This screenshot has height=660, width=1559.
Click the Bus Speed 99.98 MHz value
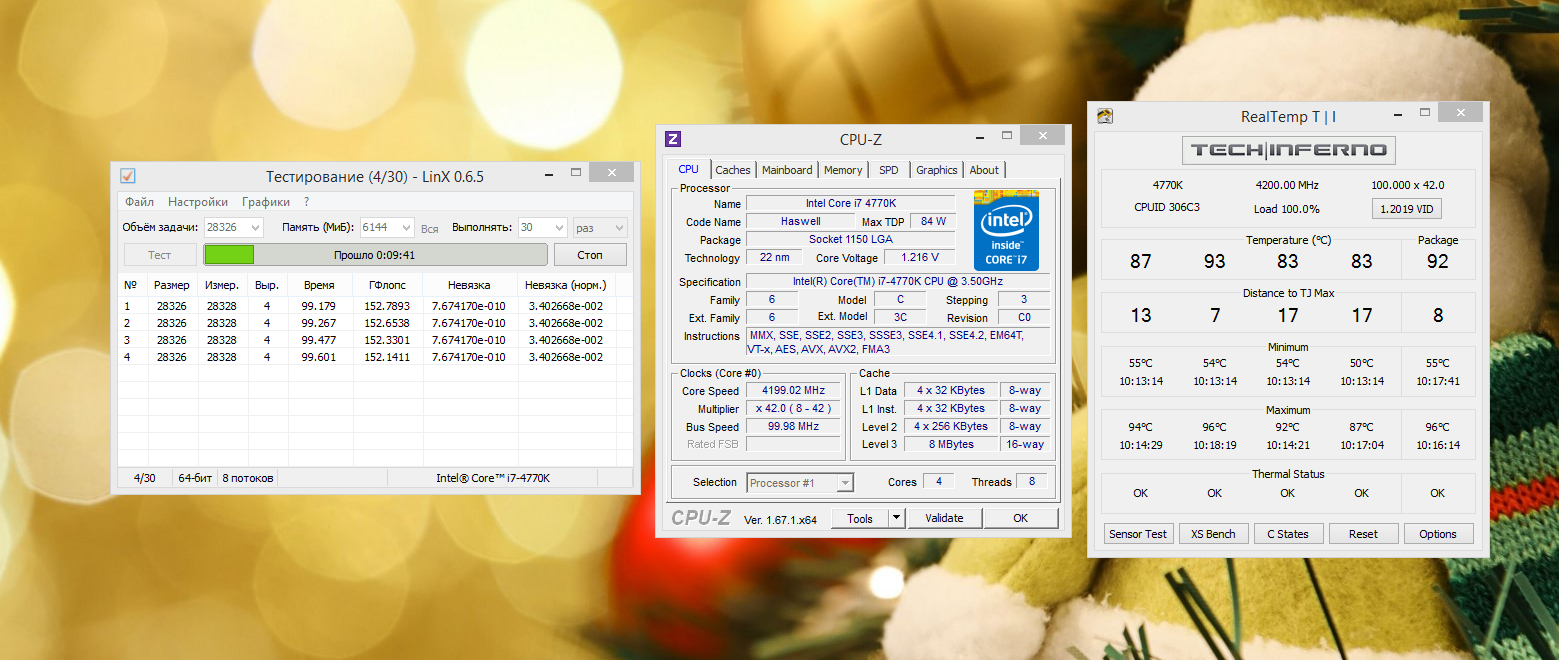click(792, 426)
